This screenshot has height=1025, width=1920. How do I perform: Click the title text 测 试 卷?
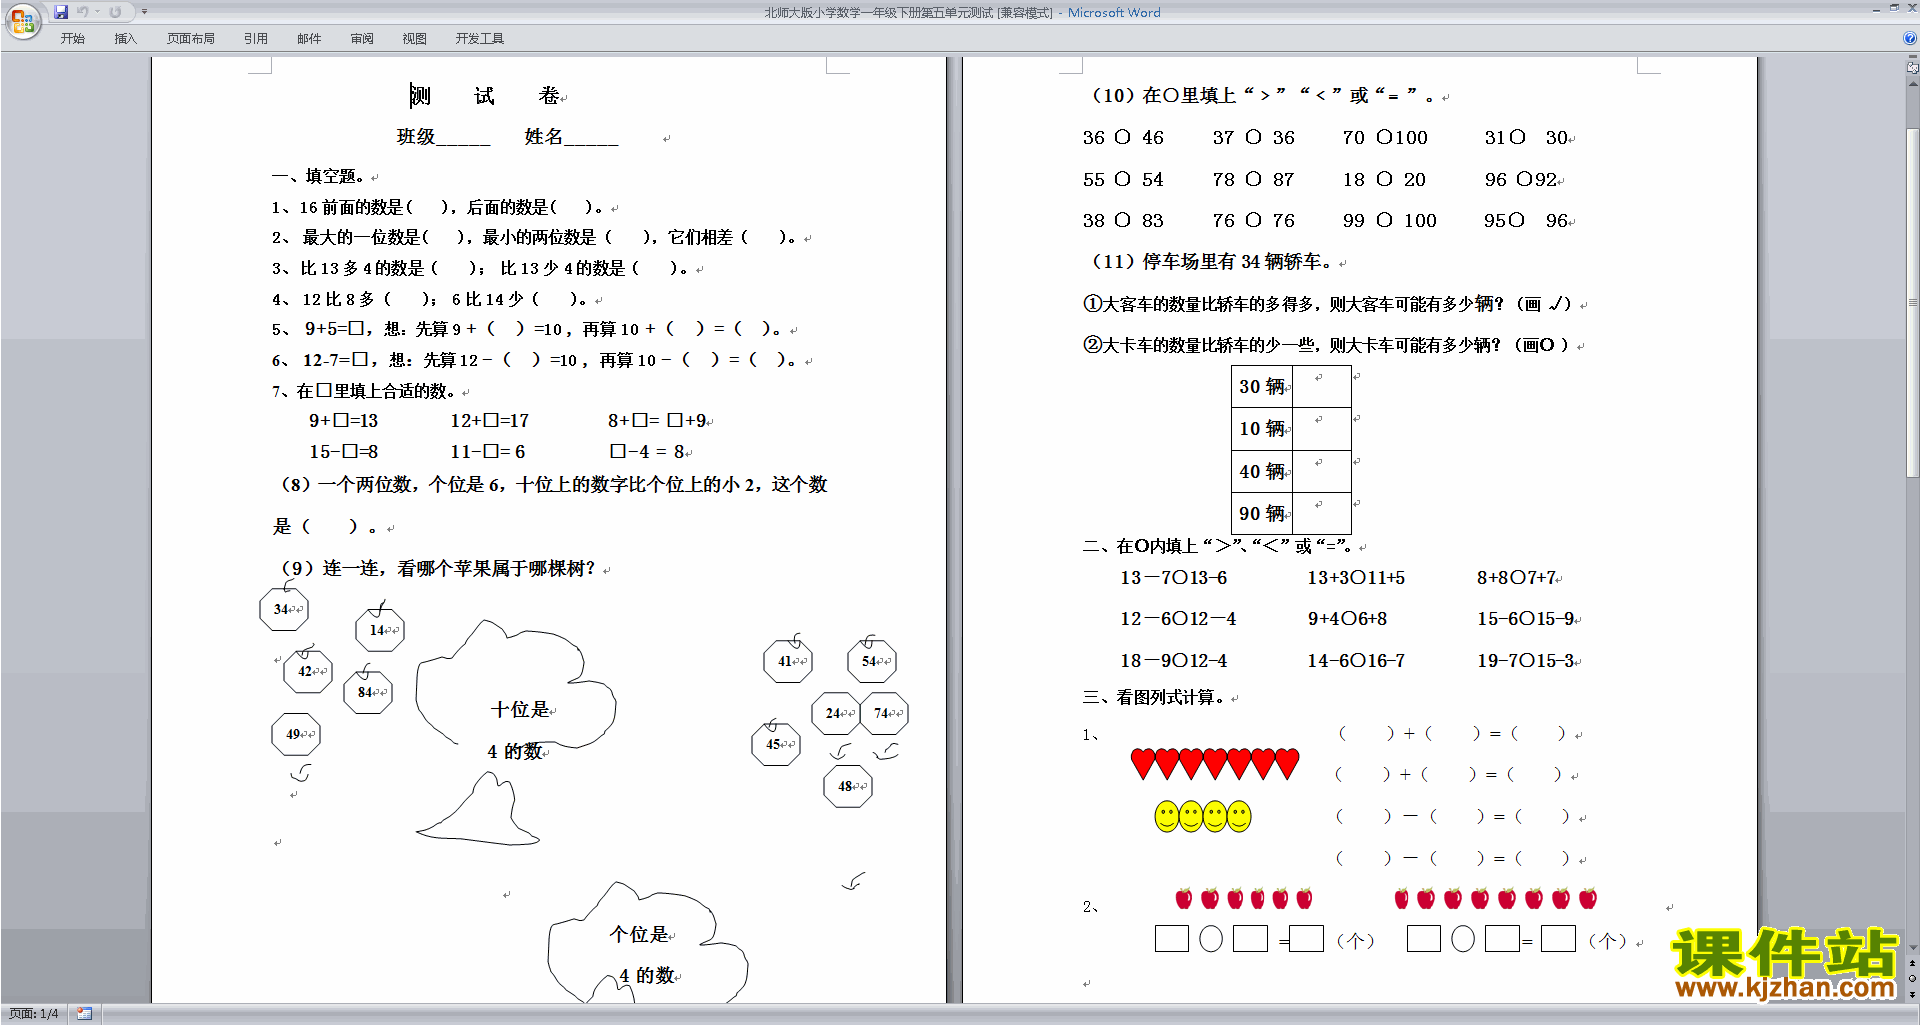coord(485,96)
